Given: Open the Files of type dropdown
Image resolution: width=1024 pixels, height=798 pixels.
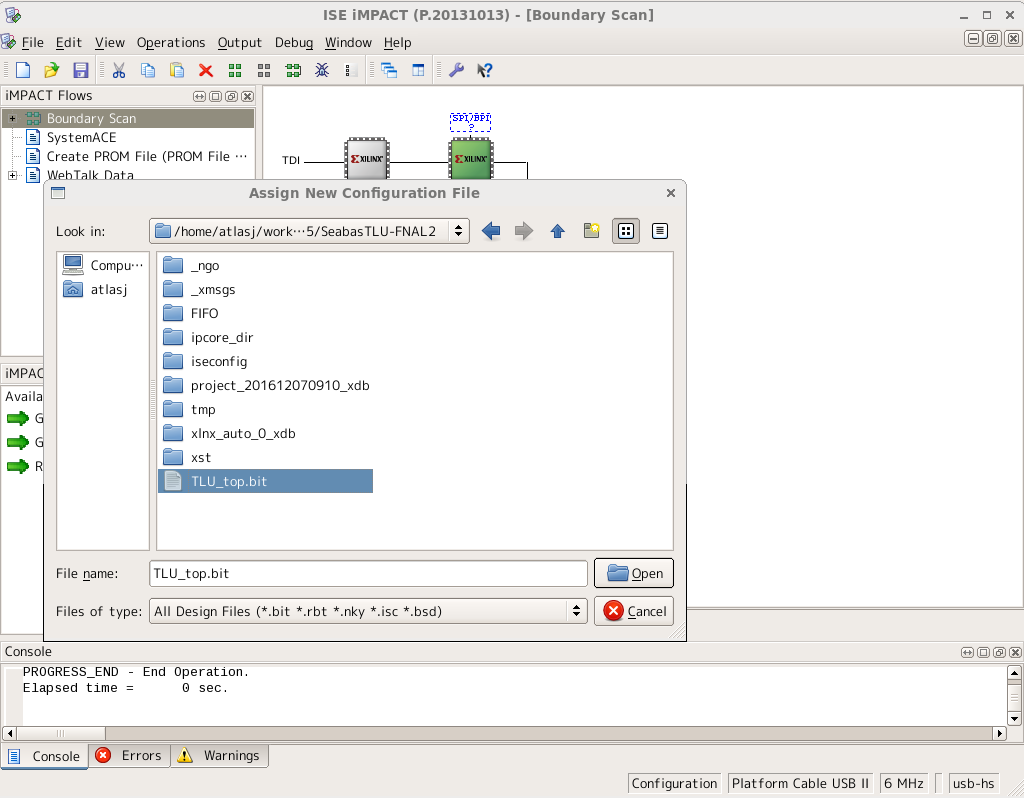Looking at the screenshot, I should click(x=367, y=611).
